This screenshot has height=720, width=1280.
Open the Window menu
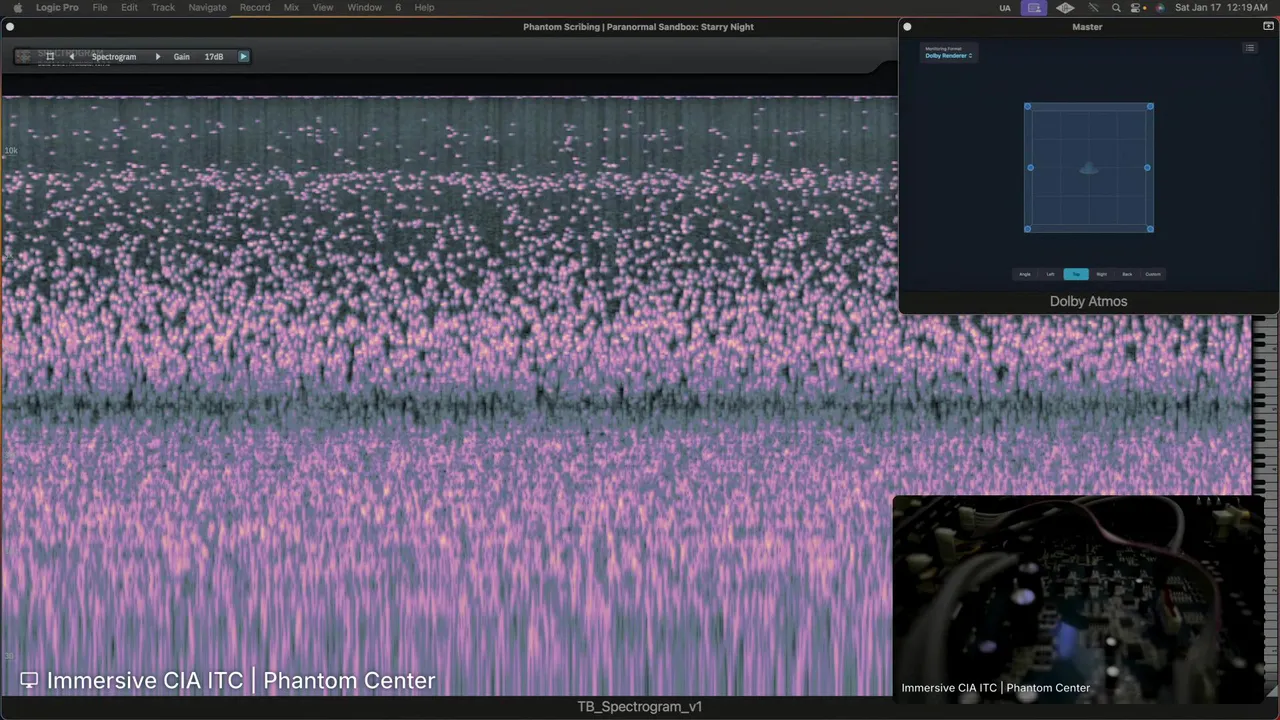click(x=364, y=7)
